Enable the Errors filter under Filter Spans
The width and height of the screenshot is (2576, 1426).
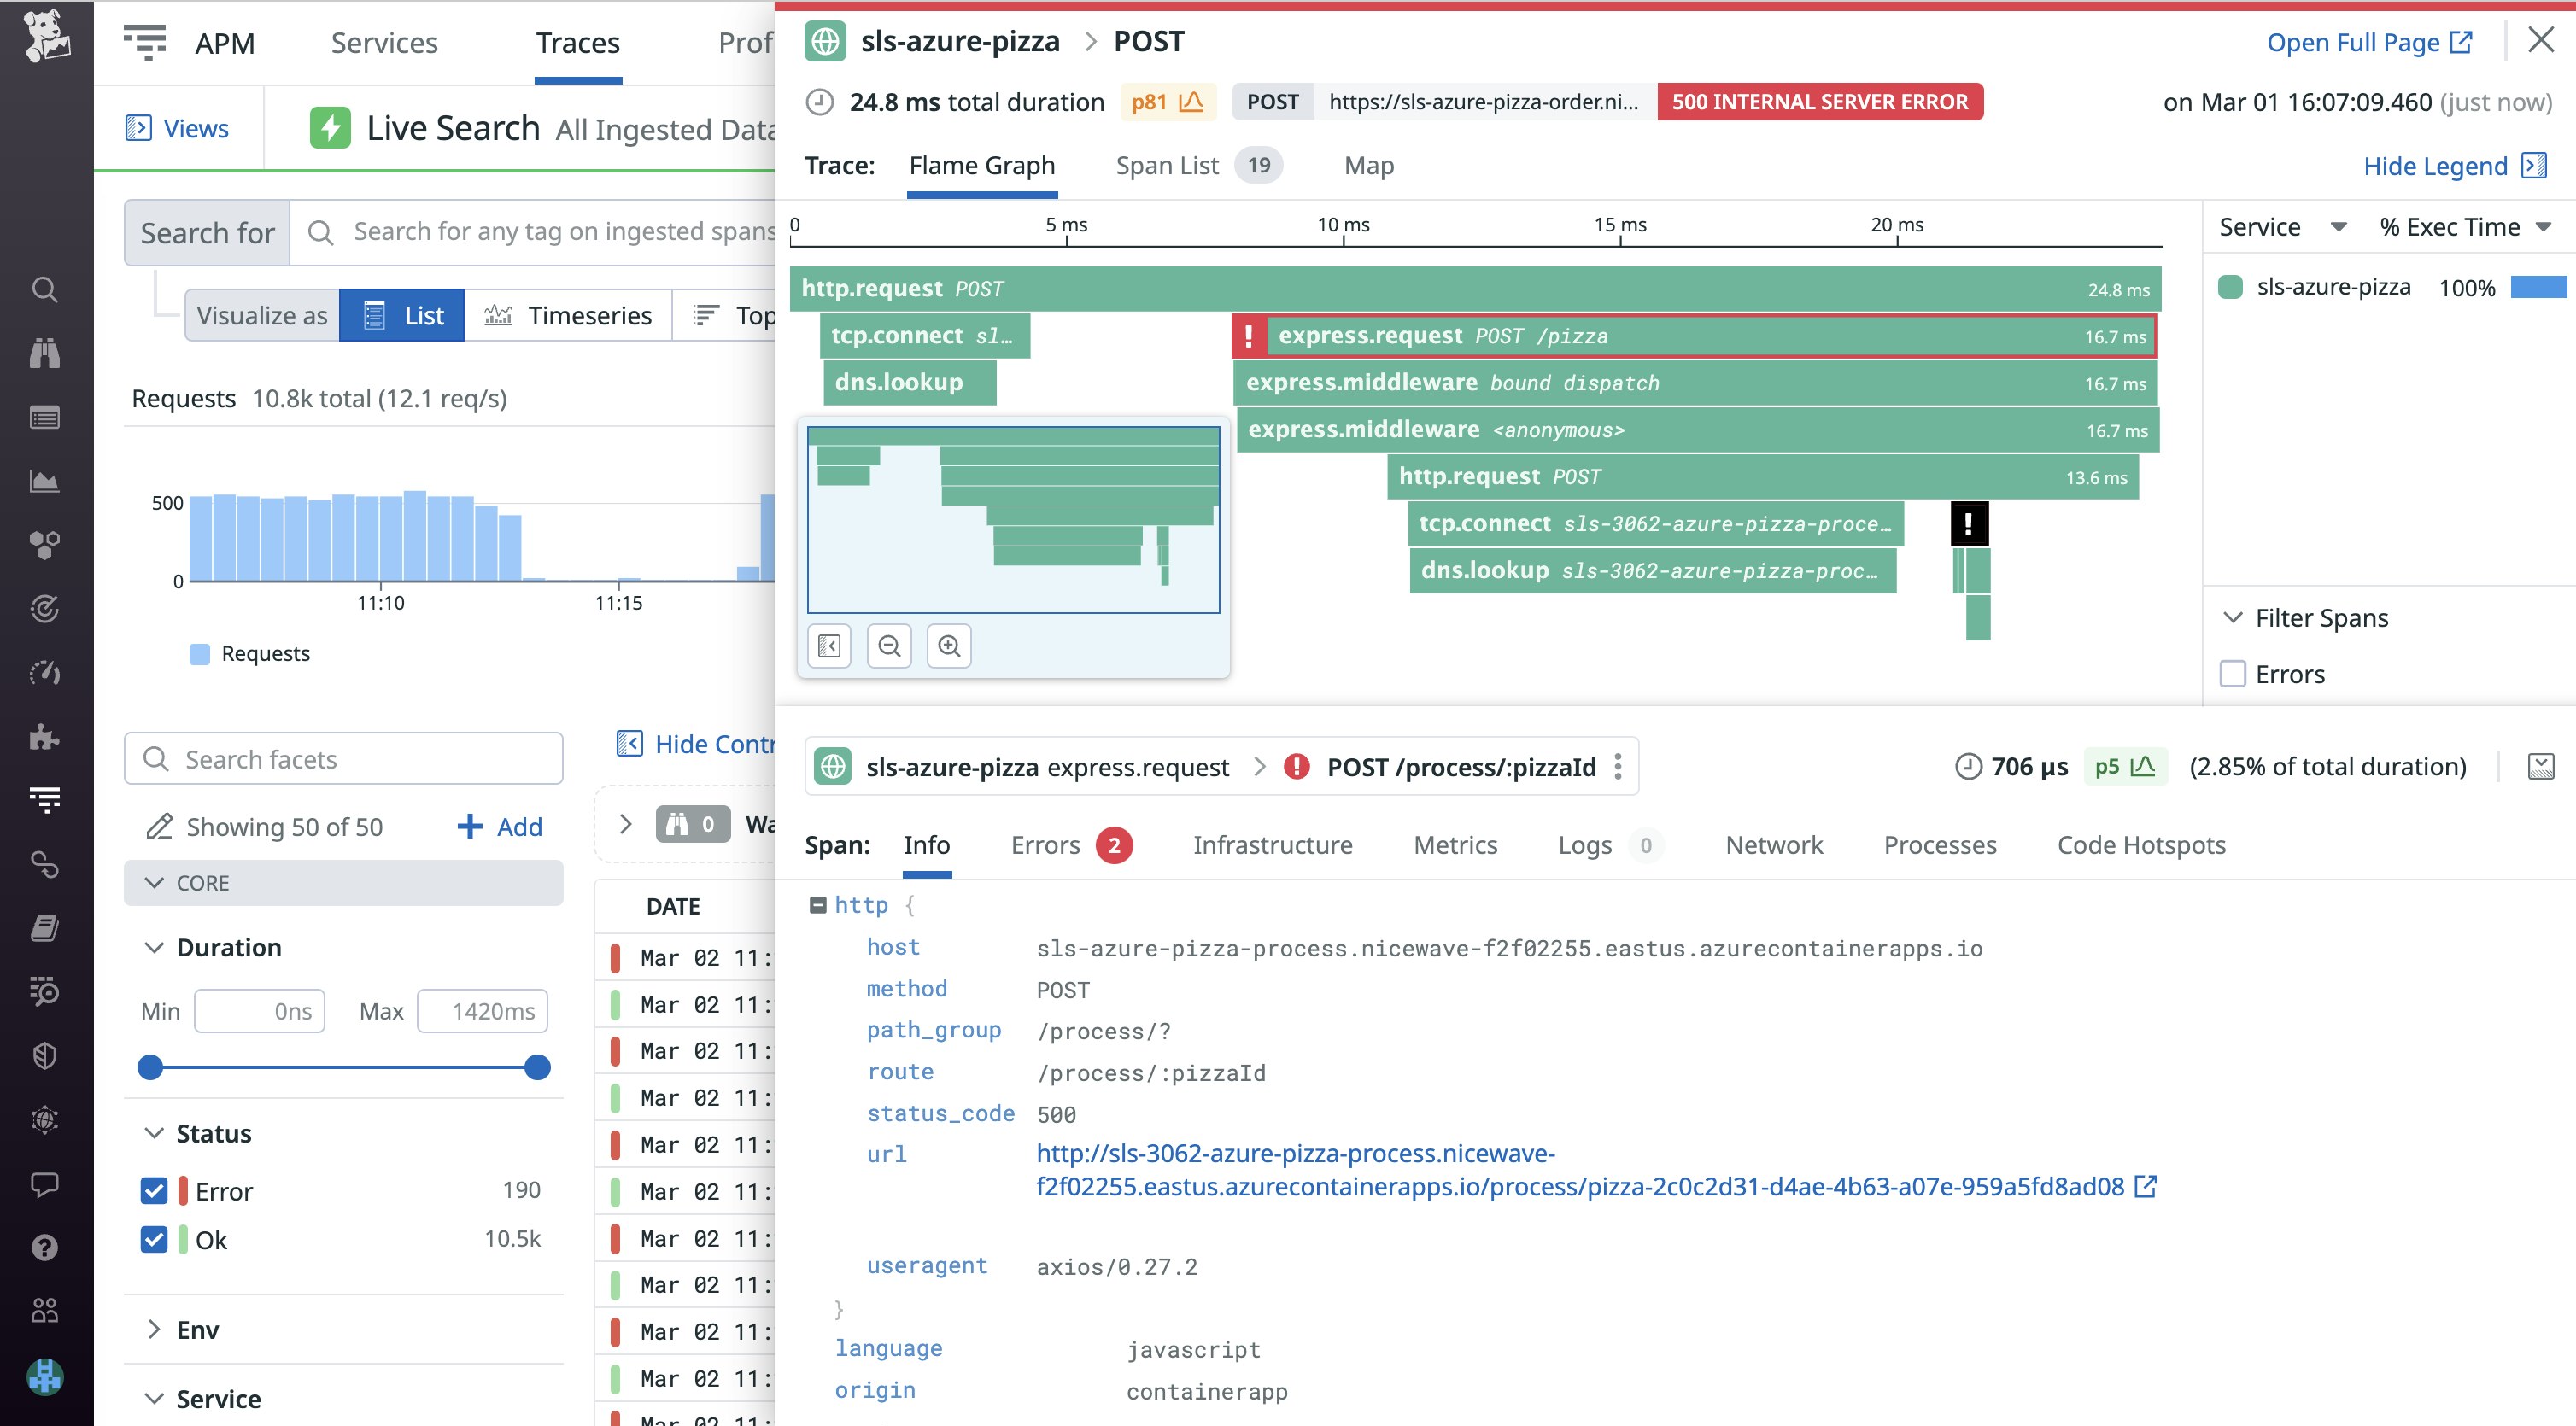(2233, 674)
